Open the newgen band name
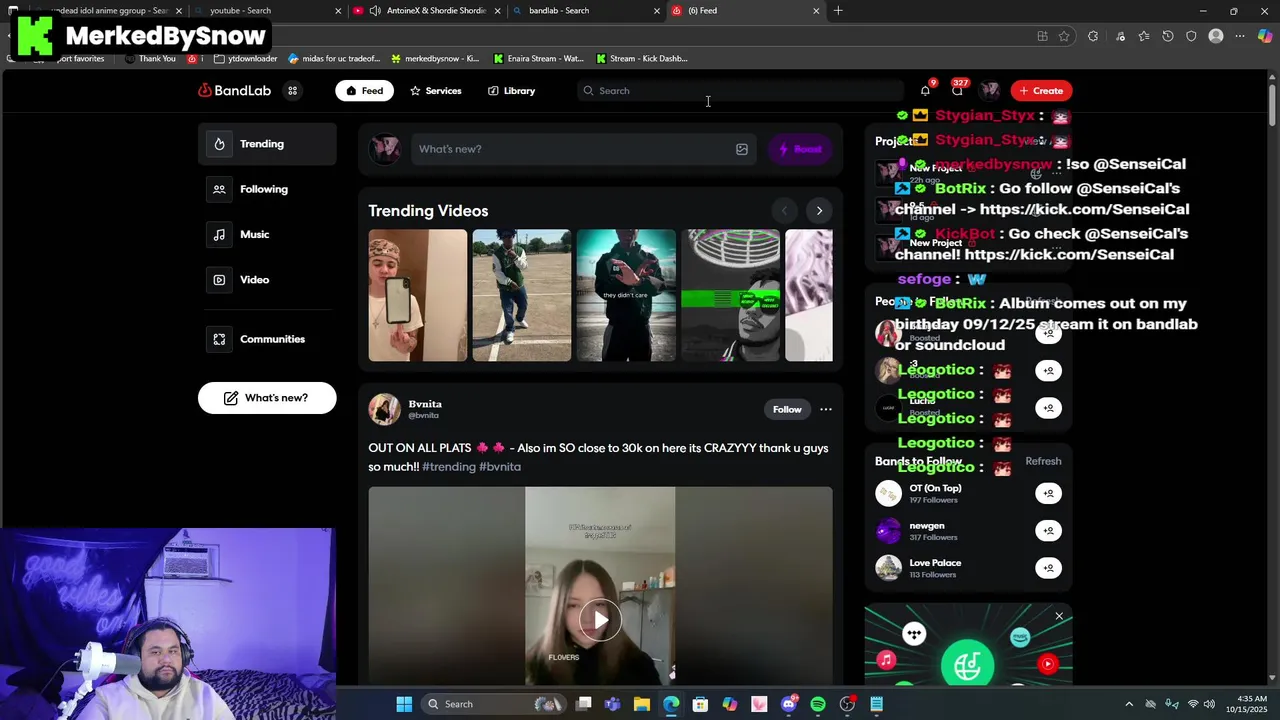 (x=927, y=526)
